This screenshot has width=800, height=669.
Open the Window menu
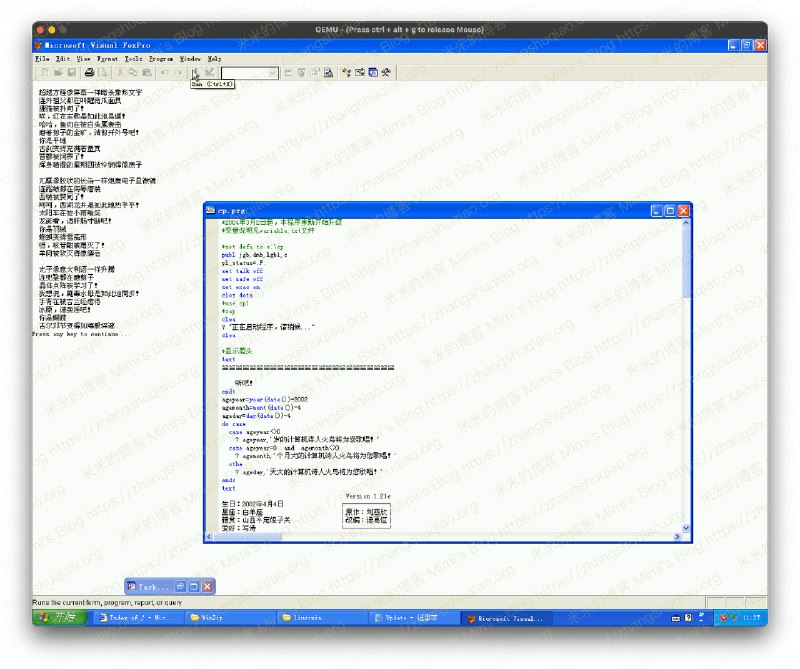click(x=190, y=59)
